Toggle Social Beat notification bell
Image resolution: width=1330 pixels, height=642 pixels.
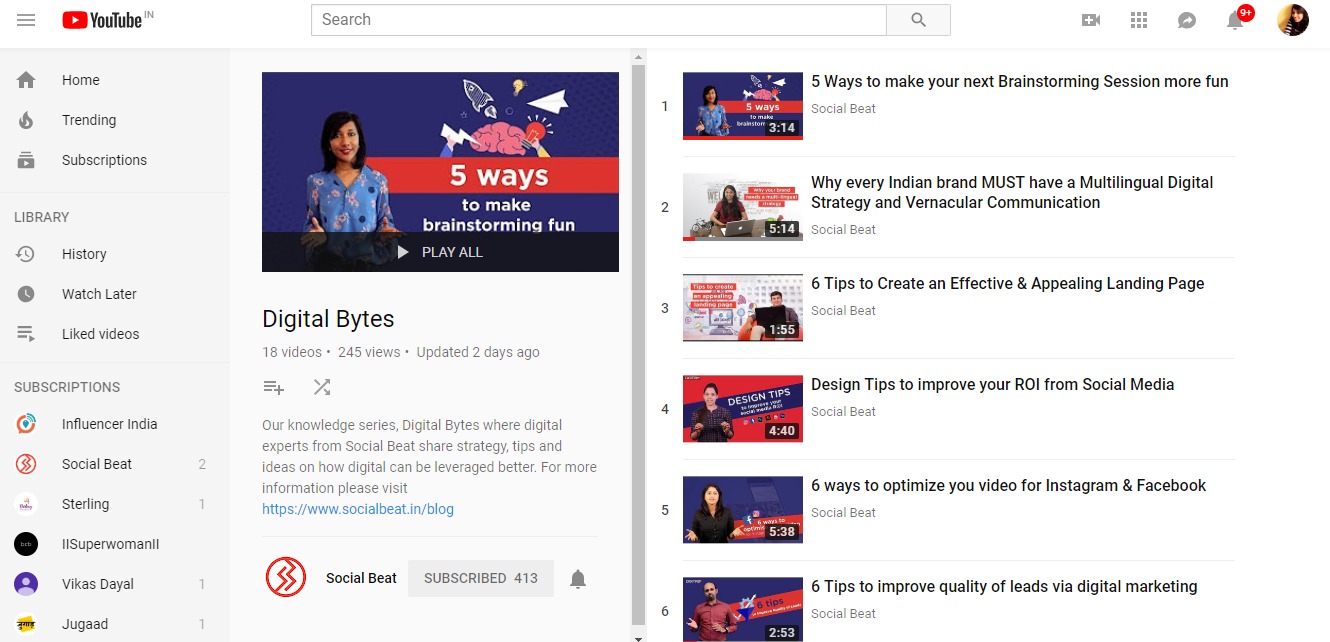pyautogui.click(x=578, y=578)
